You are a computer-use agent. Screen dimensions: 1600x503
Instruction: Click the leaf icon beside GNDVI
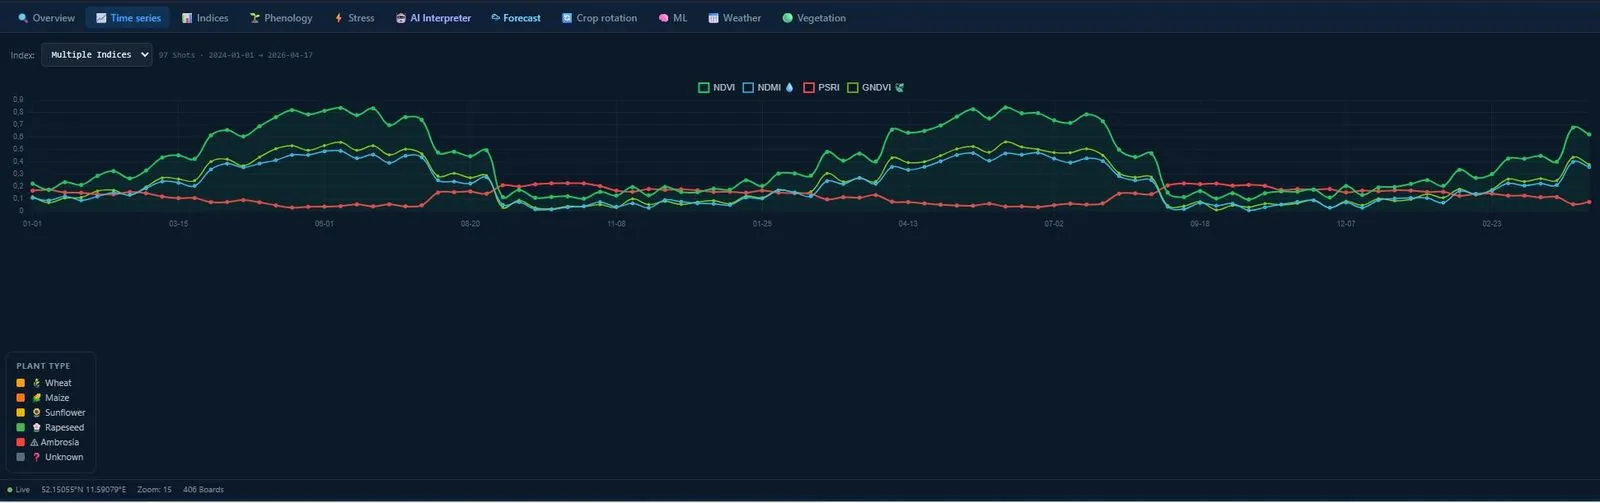click(900, 88)
